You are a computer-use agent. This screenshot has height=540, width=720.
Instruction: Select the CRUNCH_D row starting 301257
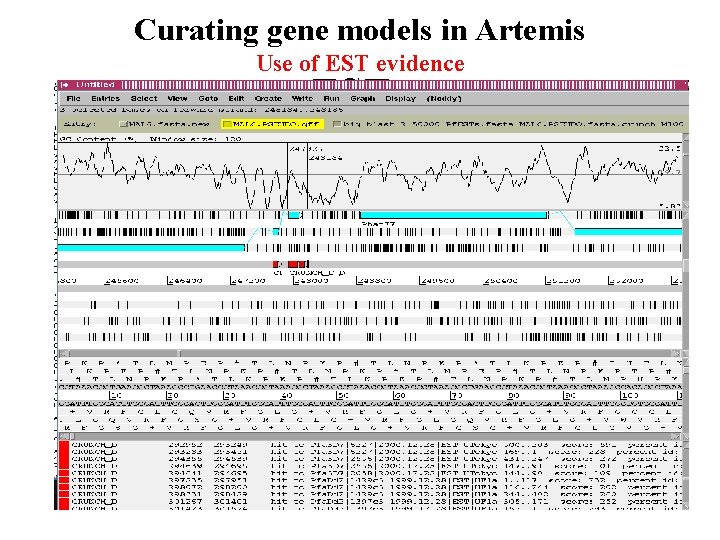370,501
